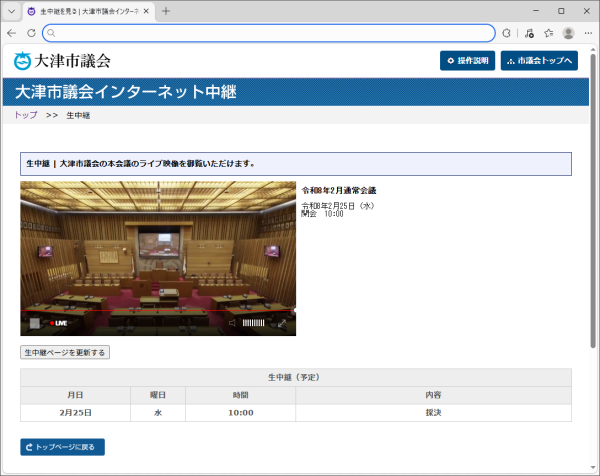Click the red LIVE indicator

click(58, 323)
